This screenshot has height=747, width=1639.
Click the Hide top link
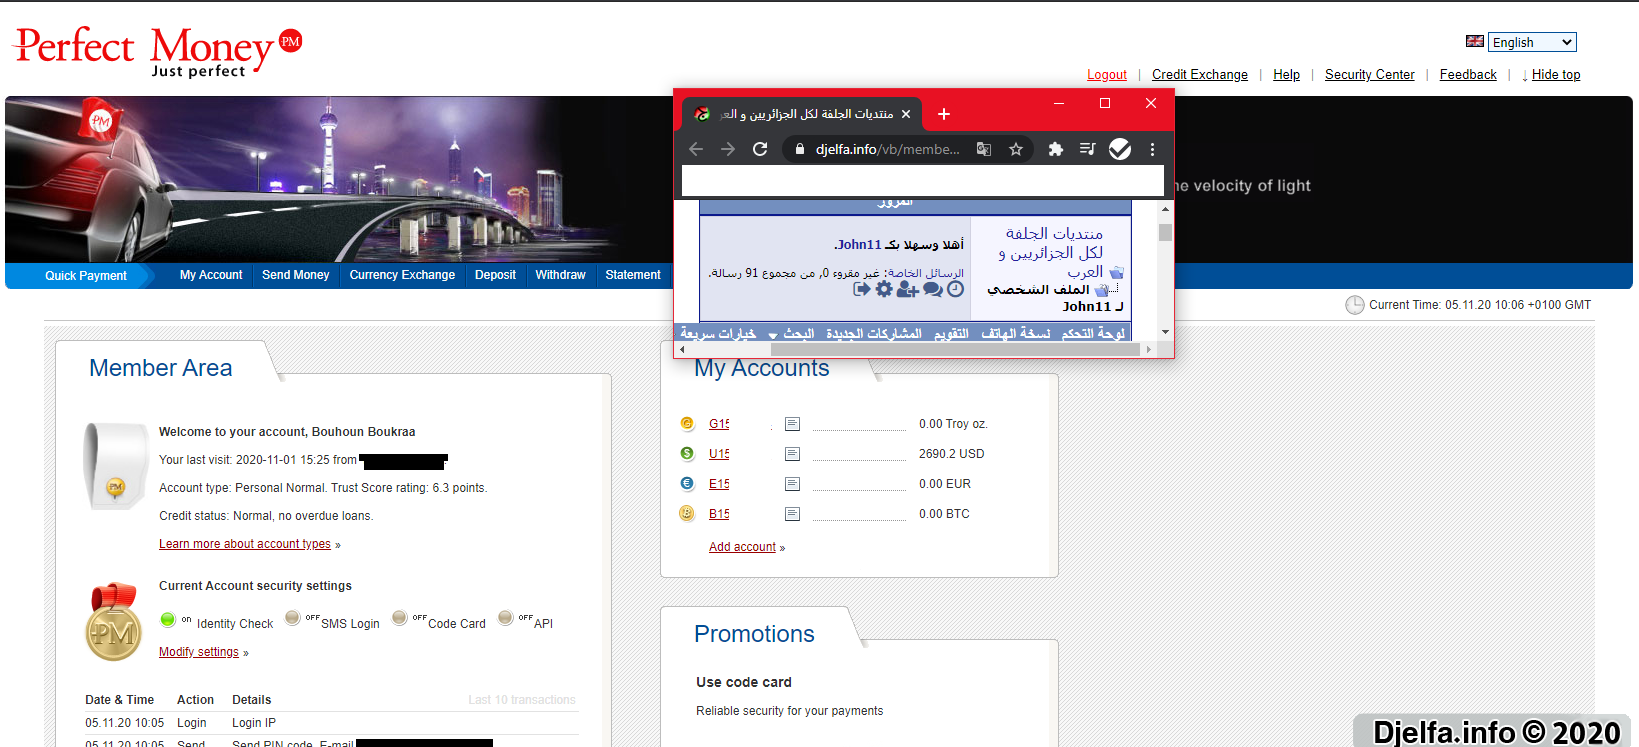pos(1556,75)
